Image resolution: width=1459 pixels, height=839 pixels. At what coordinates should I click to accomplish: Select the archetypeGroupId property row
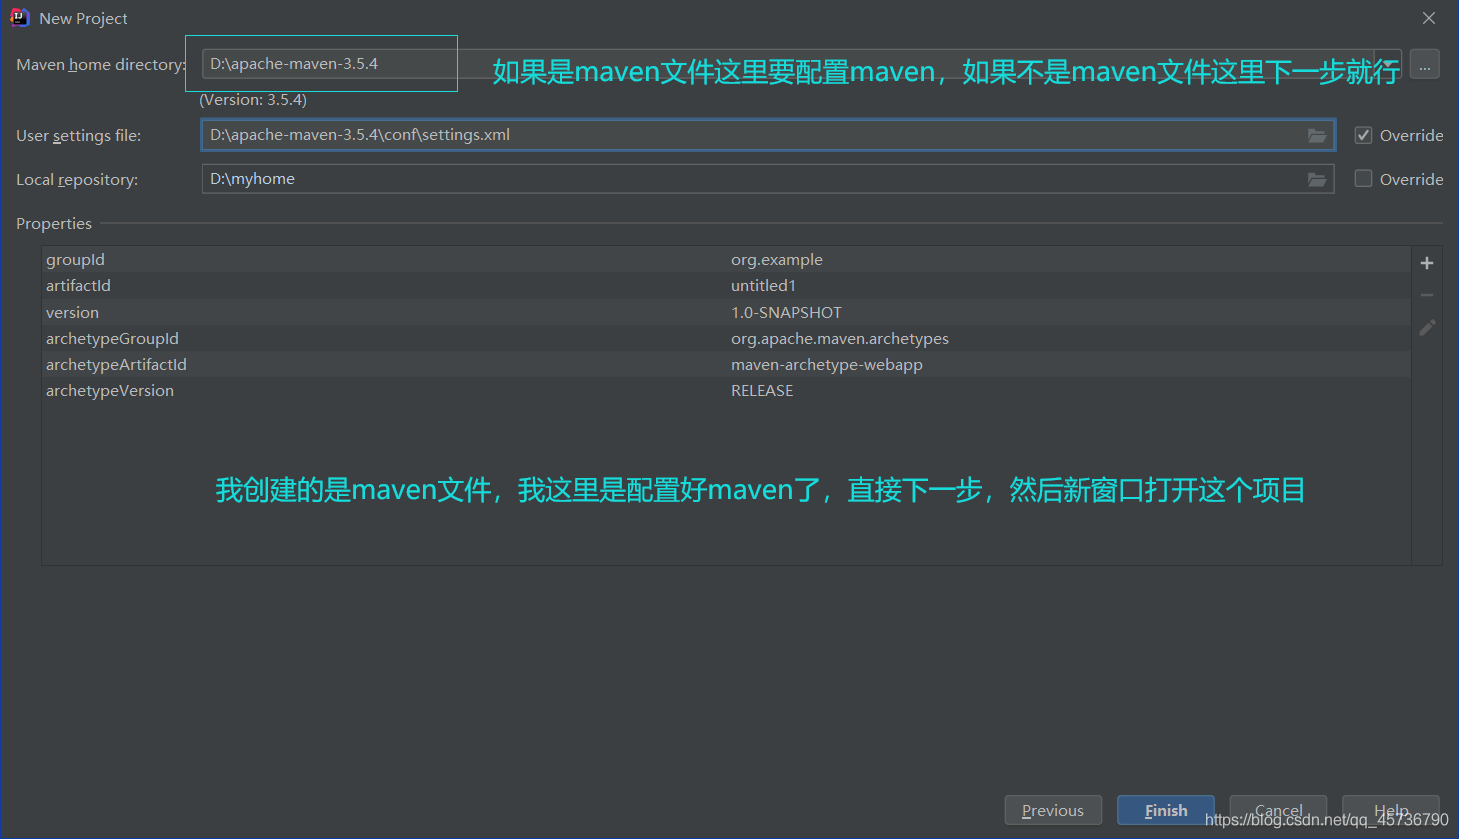[x=726, y=338]
